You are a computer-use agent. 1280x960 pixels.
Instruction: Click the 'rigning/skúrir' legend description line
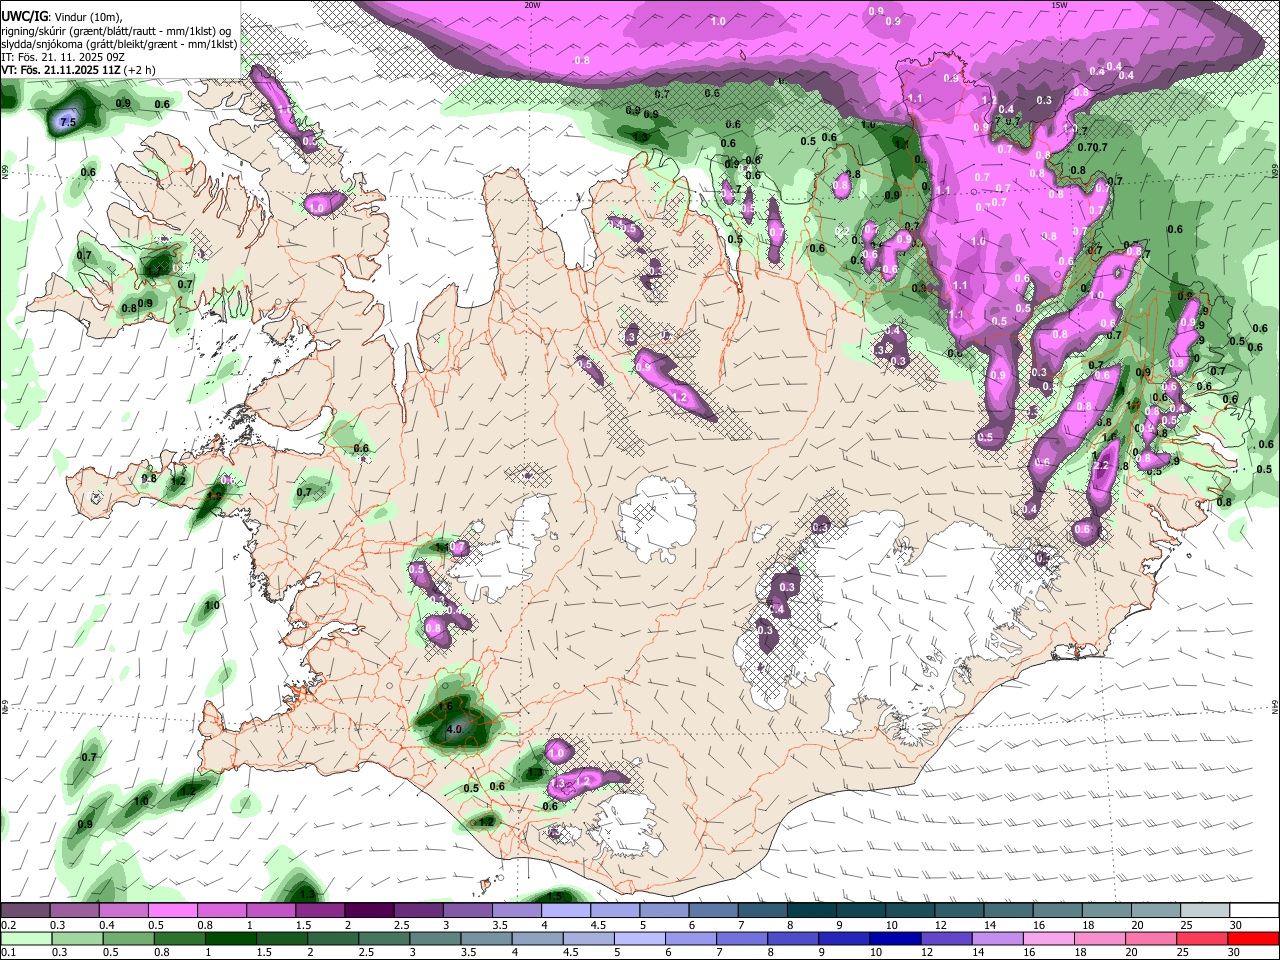pyautogui.click(x=117, y=30)
